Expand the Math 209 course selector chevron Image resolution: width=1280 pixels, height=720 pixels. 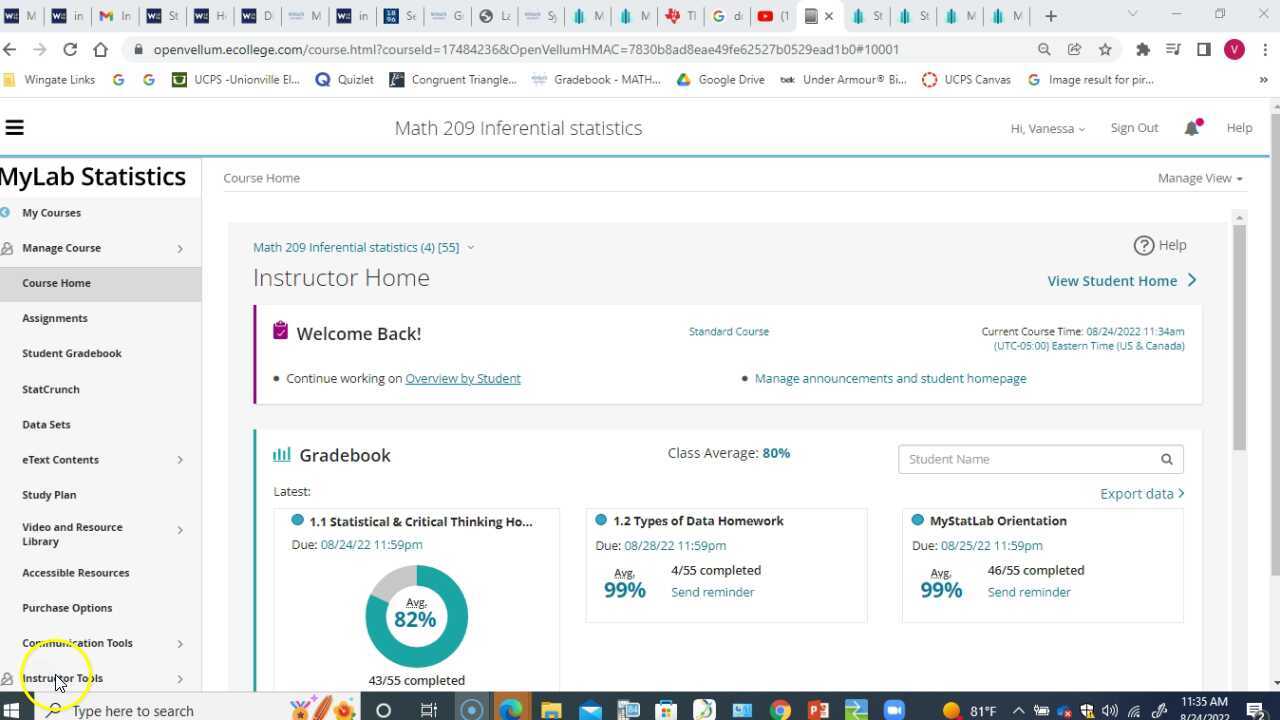pos(470,247)
